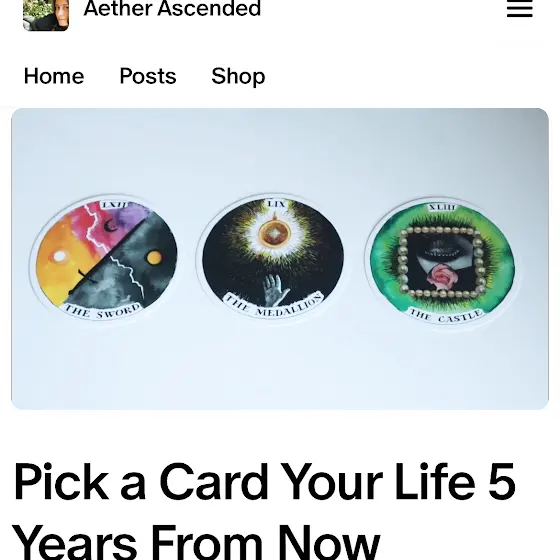Click the XLIII numeral on the Castle card

[x=442, y=207]
